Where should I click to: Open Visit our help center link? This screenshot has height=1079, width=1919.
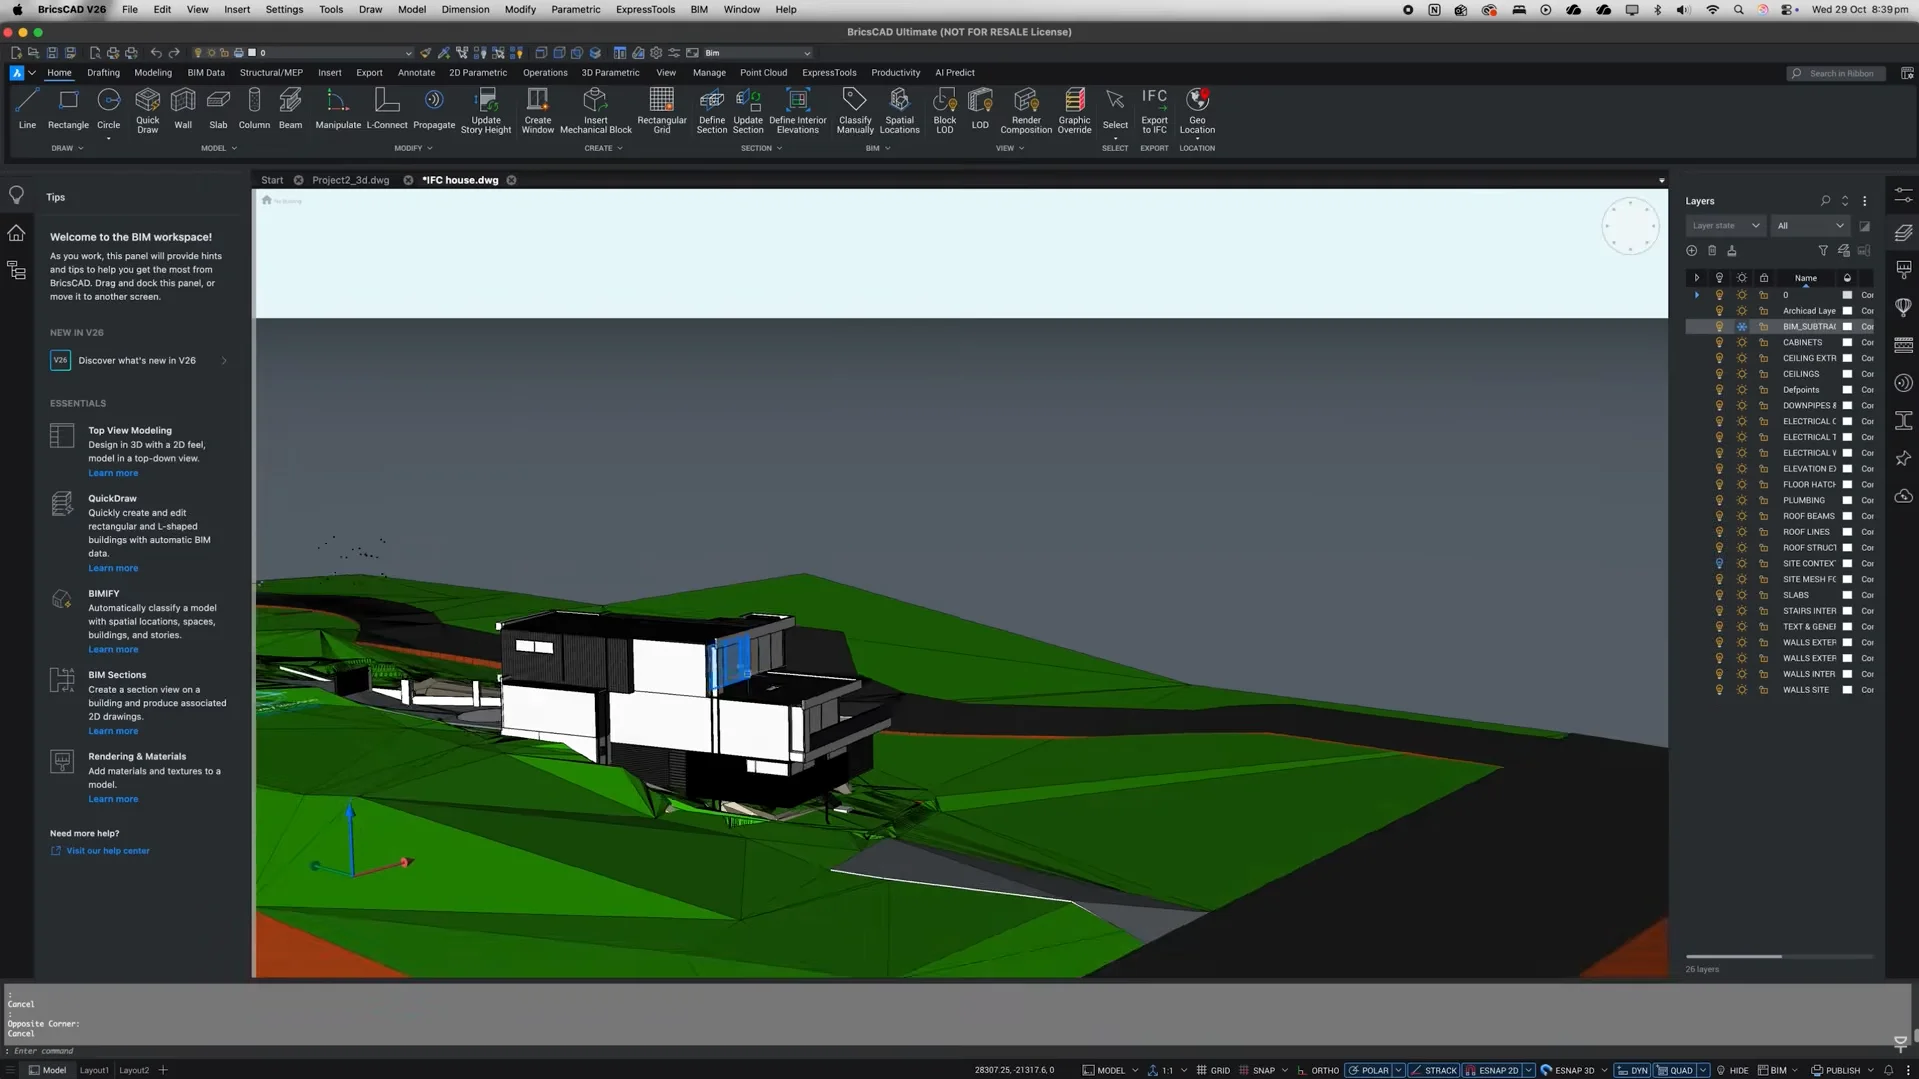click(x=107, y=850)
